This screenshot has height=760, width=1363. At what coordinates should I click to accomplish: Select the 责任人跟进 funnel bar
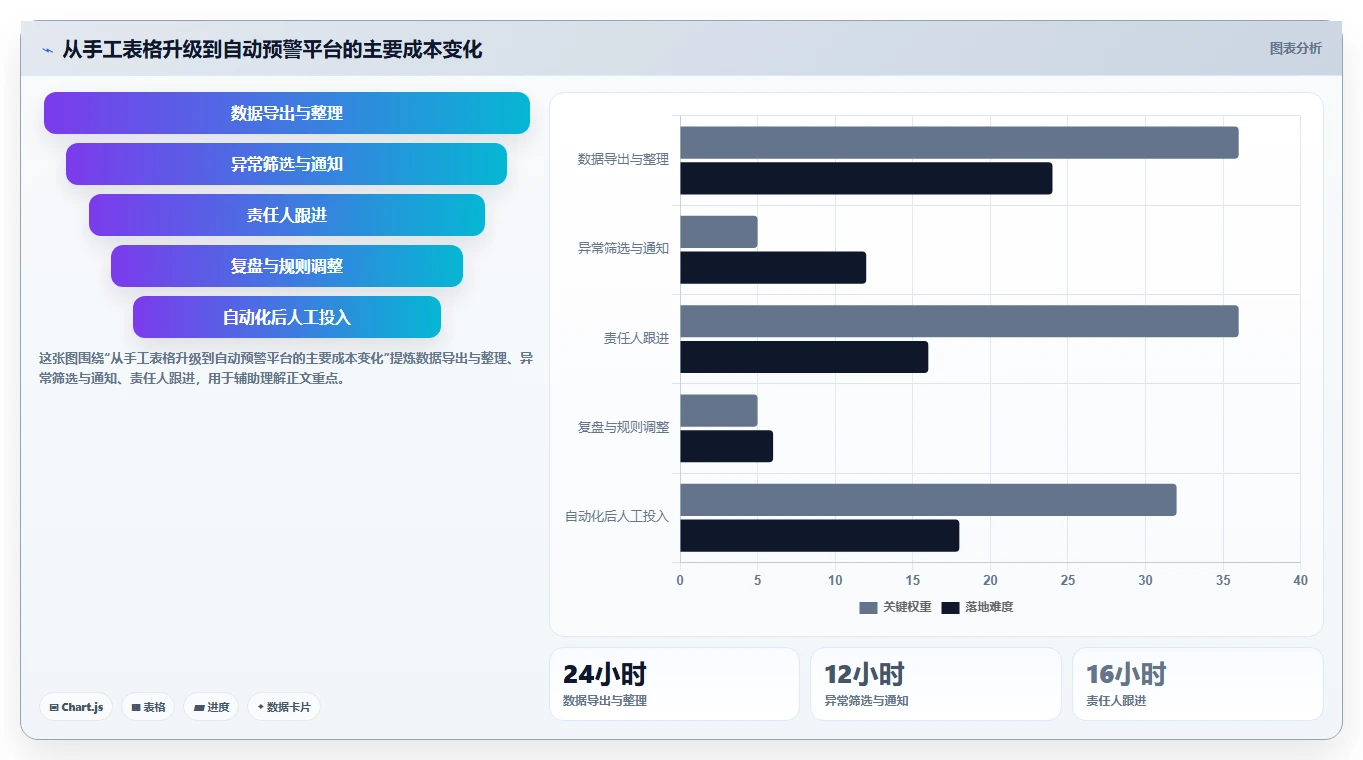click(287, 215)
